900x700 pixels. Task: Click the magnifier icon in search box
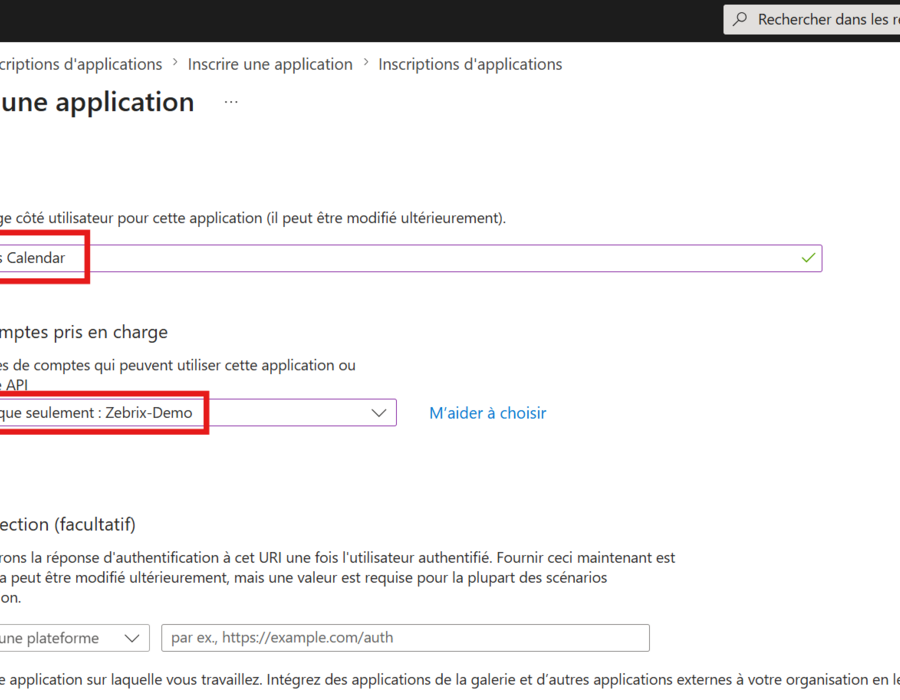pos(740,19)
